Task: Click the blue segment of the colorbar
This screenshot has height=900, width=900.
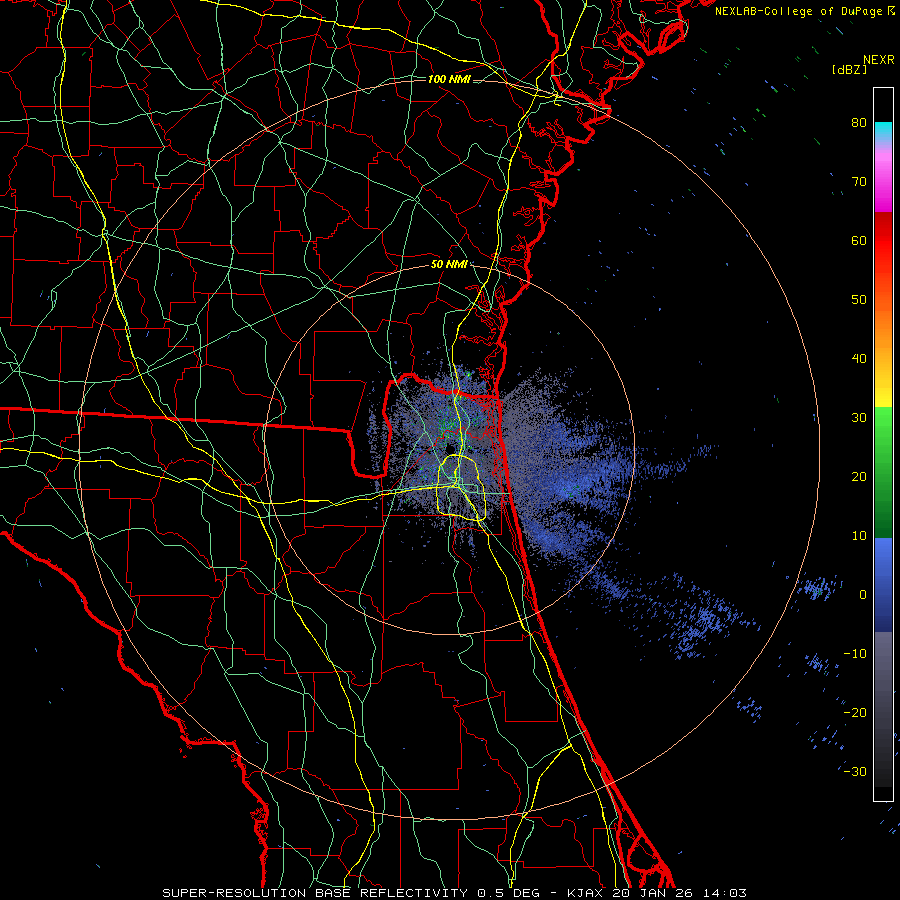Action: pos(883,584)
